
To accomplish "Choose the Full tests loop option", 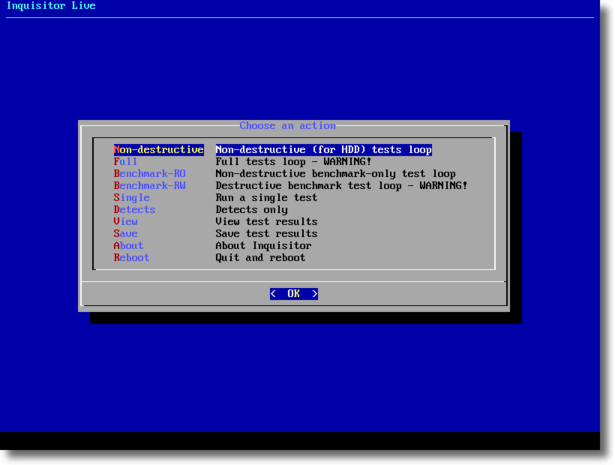I will tap(126, 162).
